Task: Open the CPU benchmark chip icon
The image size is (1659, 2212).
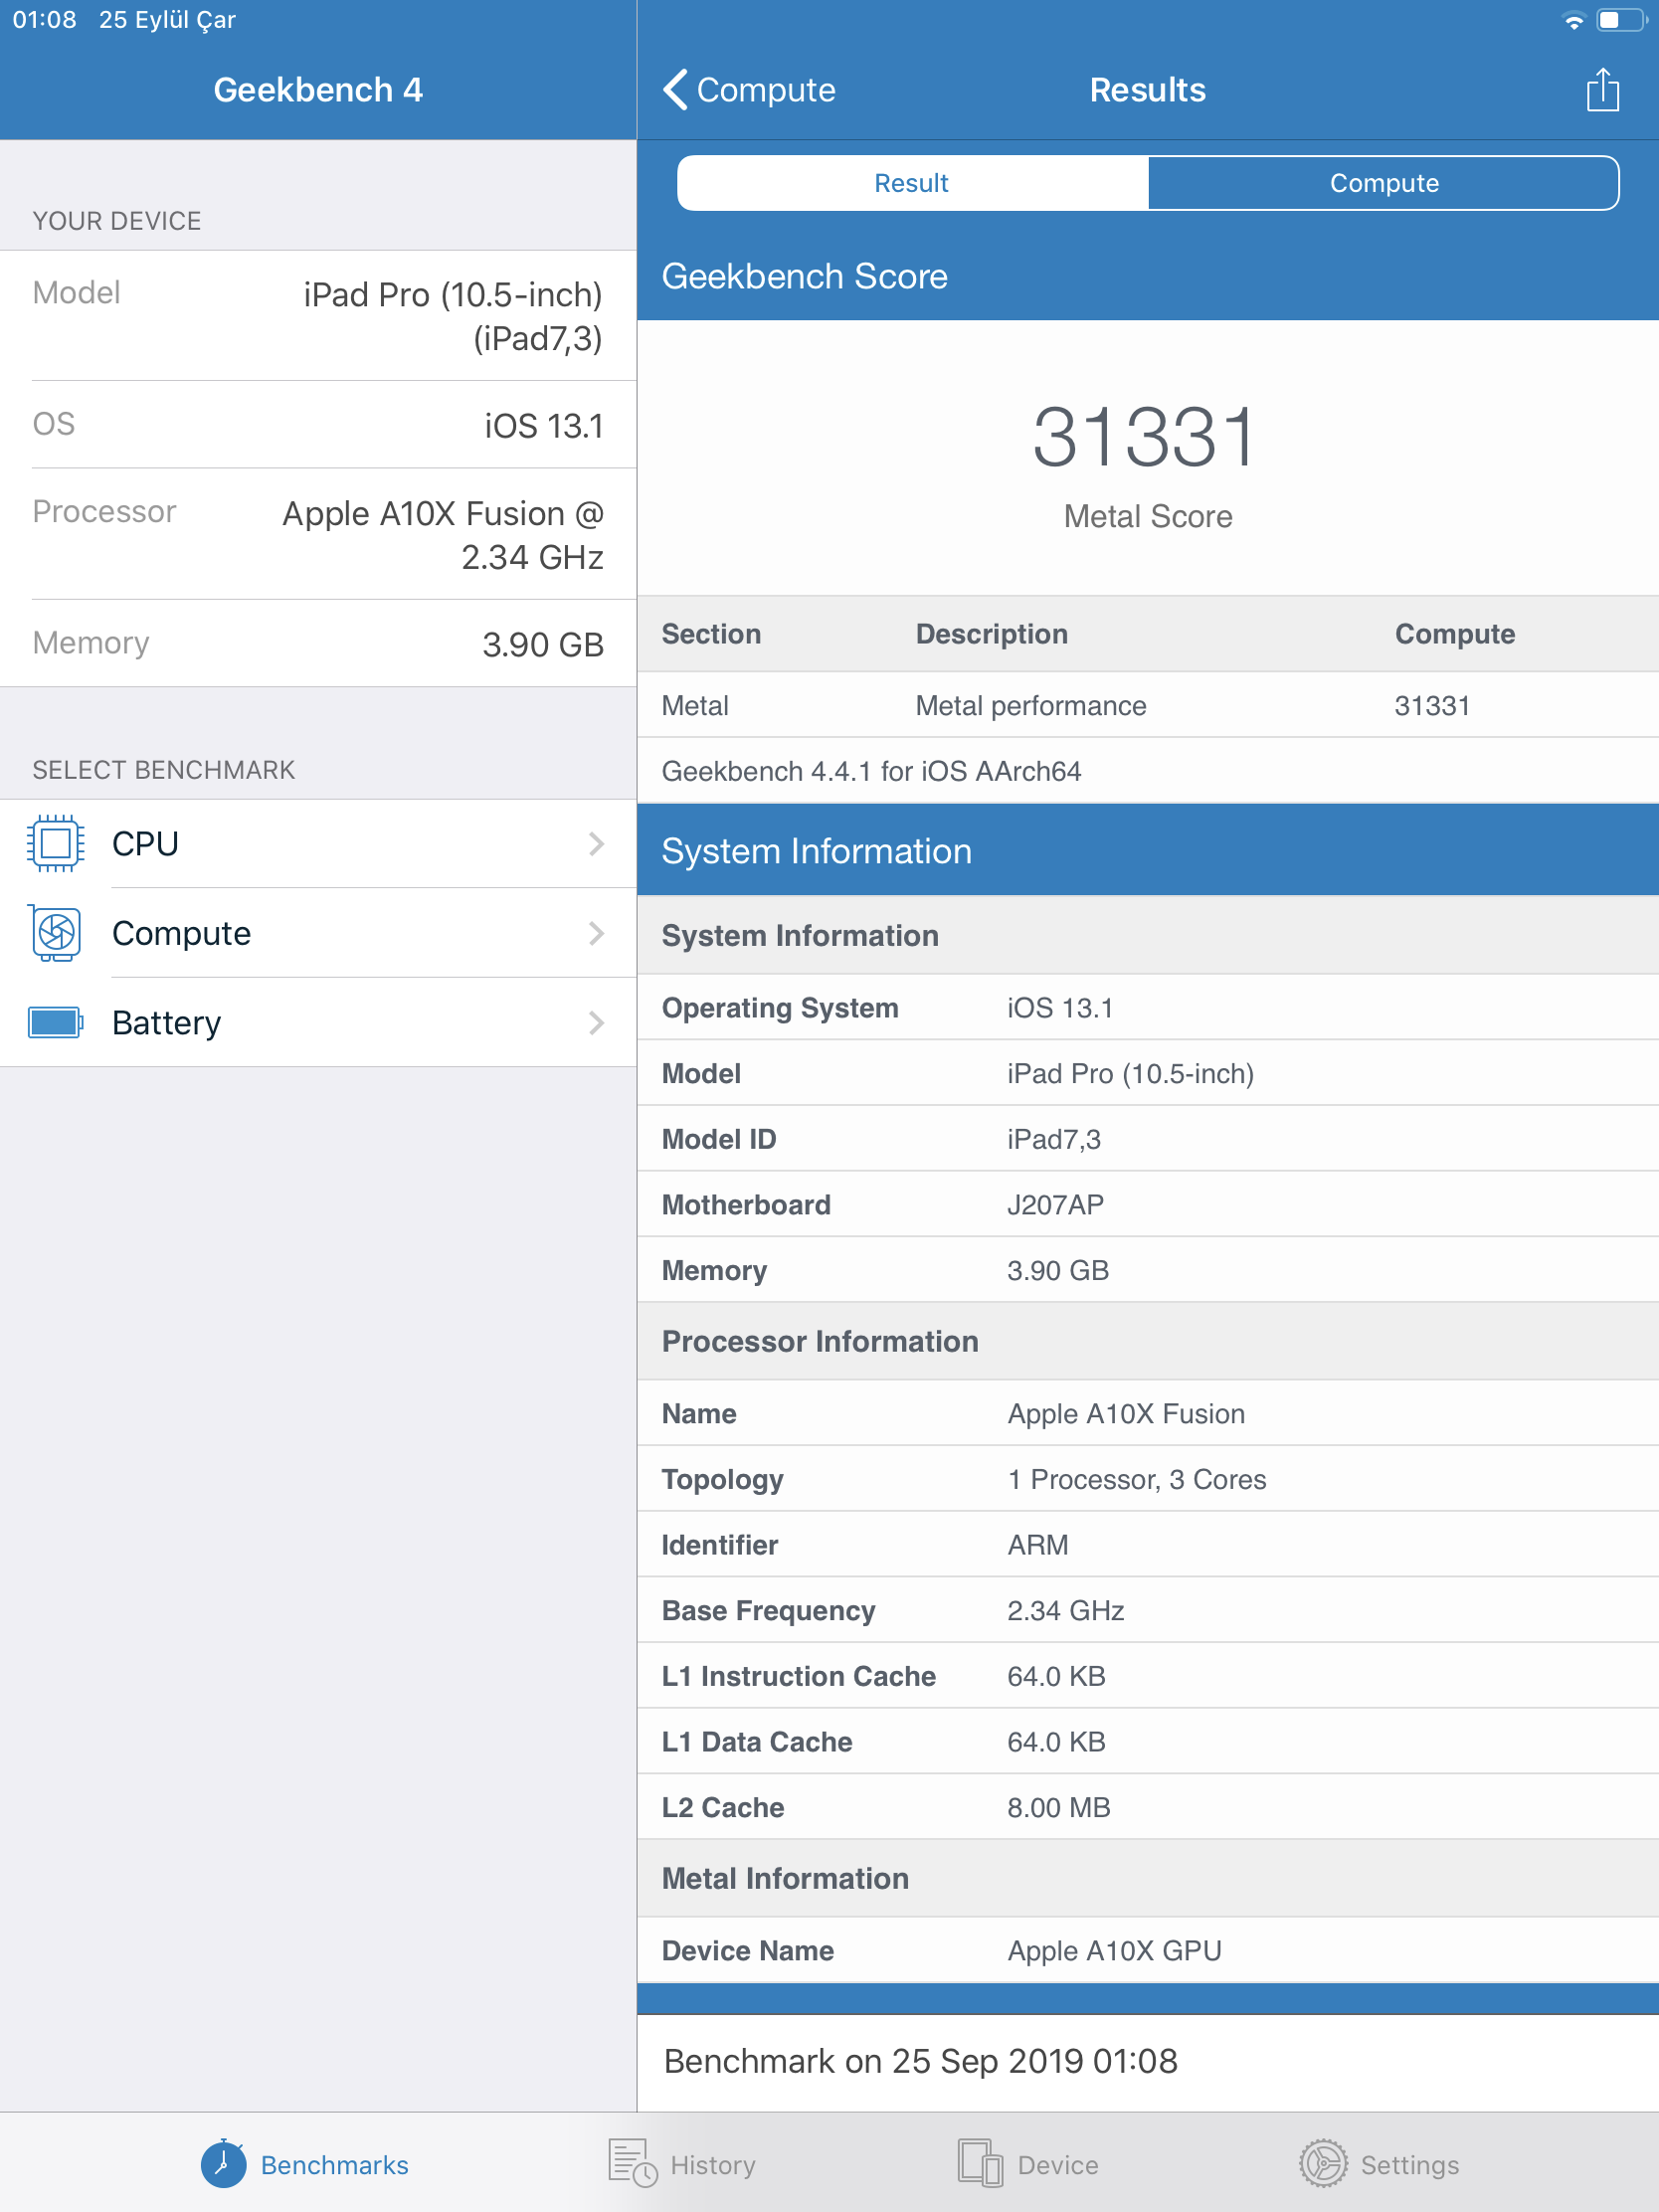Action: [x=56, y=844]
